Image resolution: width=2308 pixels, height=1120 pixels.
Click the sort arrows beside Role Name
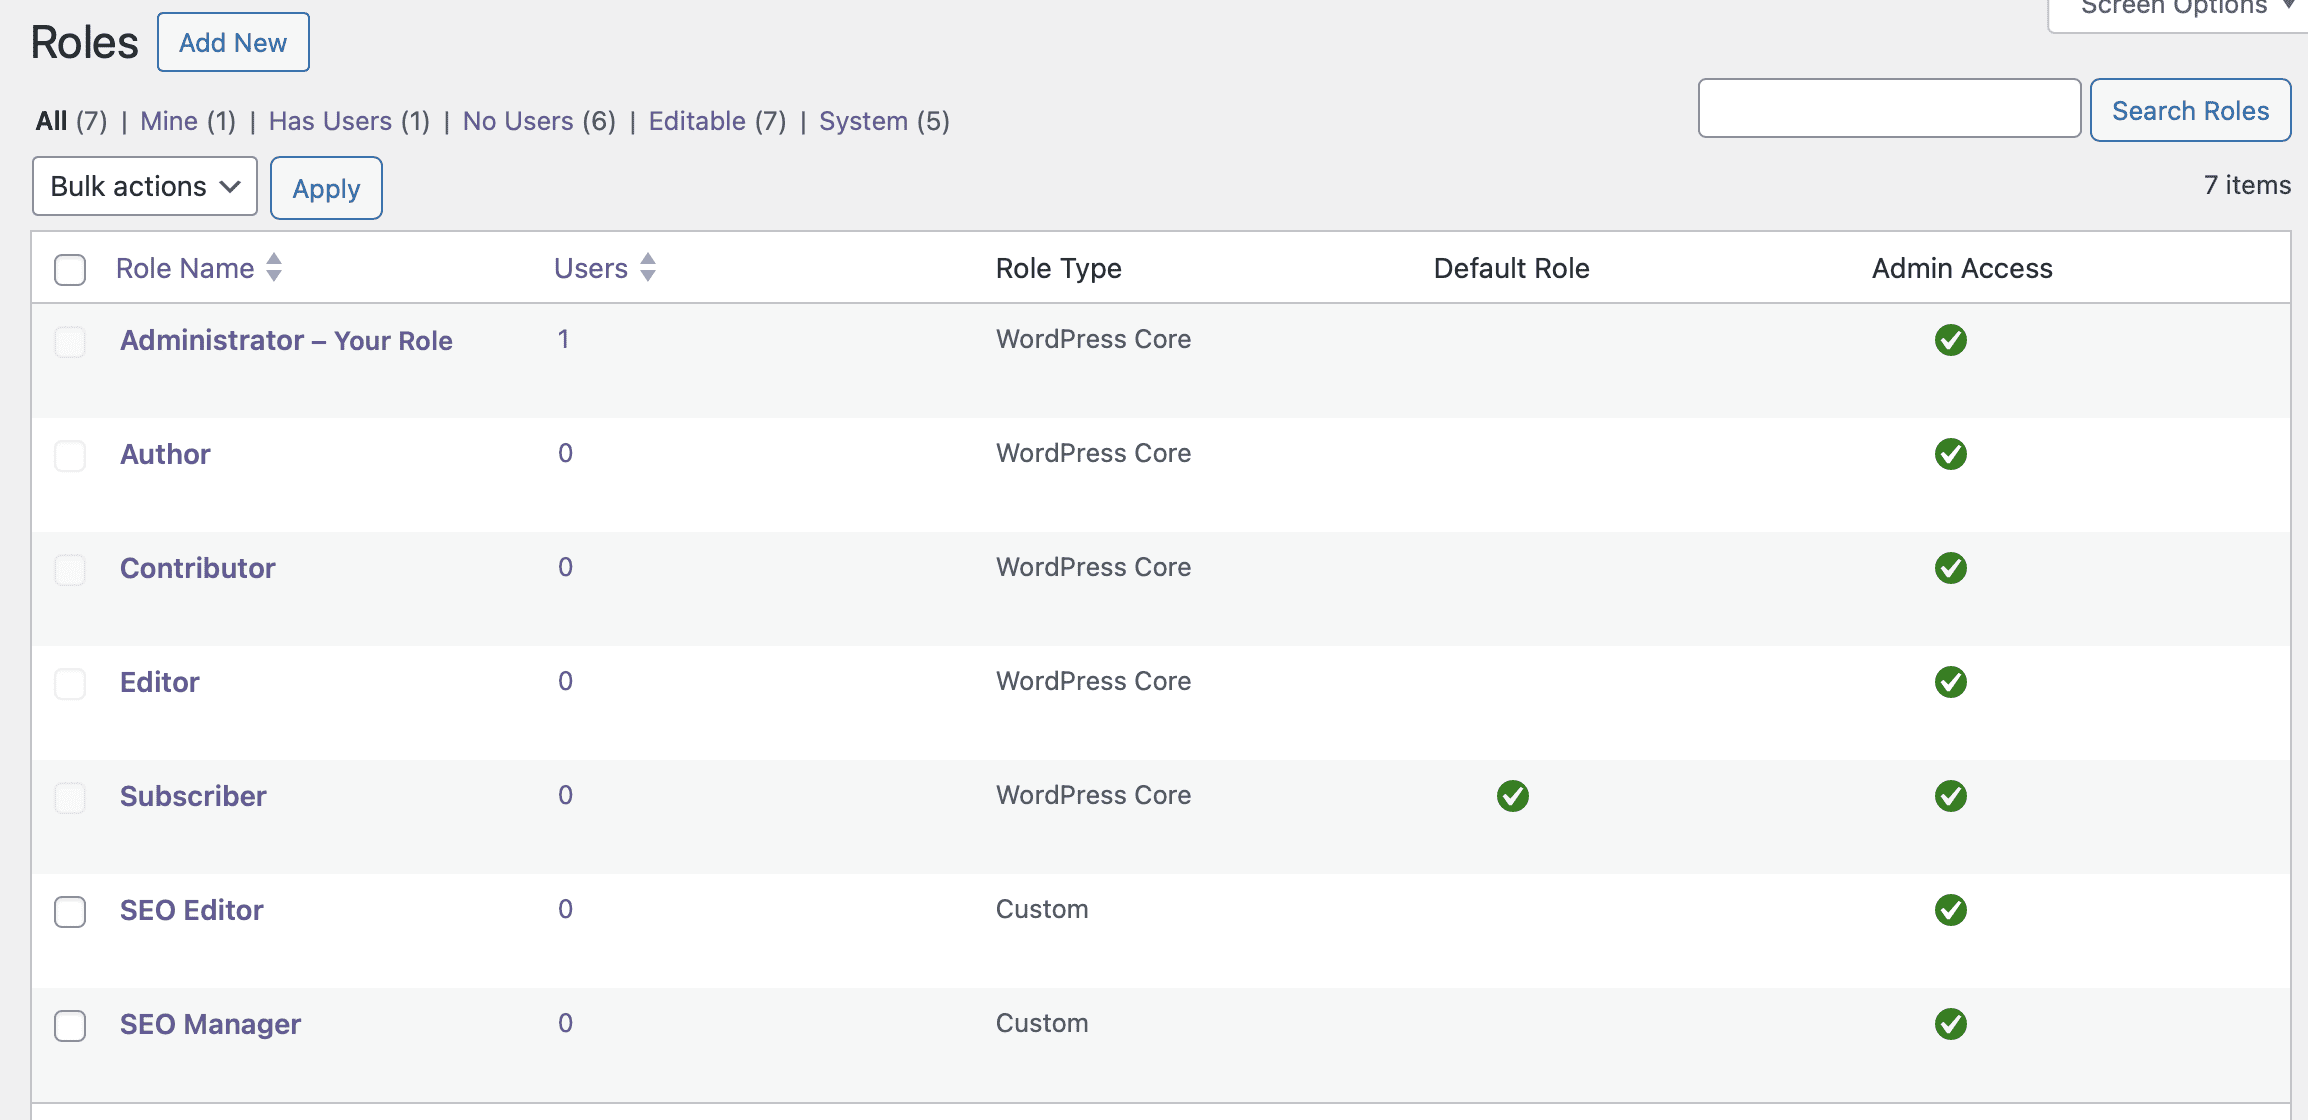274,268
